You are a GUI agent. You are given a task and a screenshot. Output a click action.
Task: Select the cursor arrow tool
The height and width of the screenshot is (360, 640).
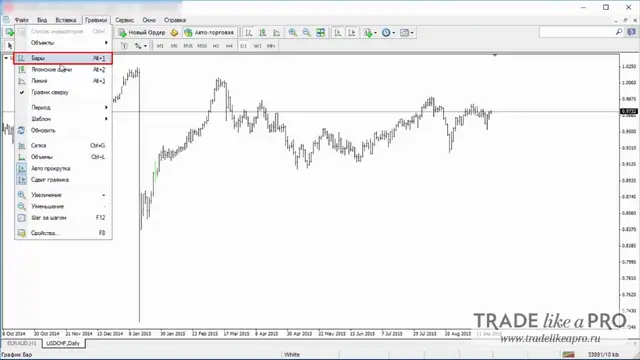[10, 46]
